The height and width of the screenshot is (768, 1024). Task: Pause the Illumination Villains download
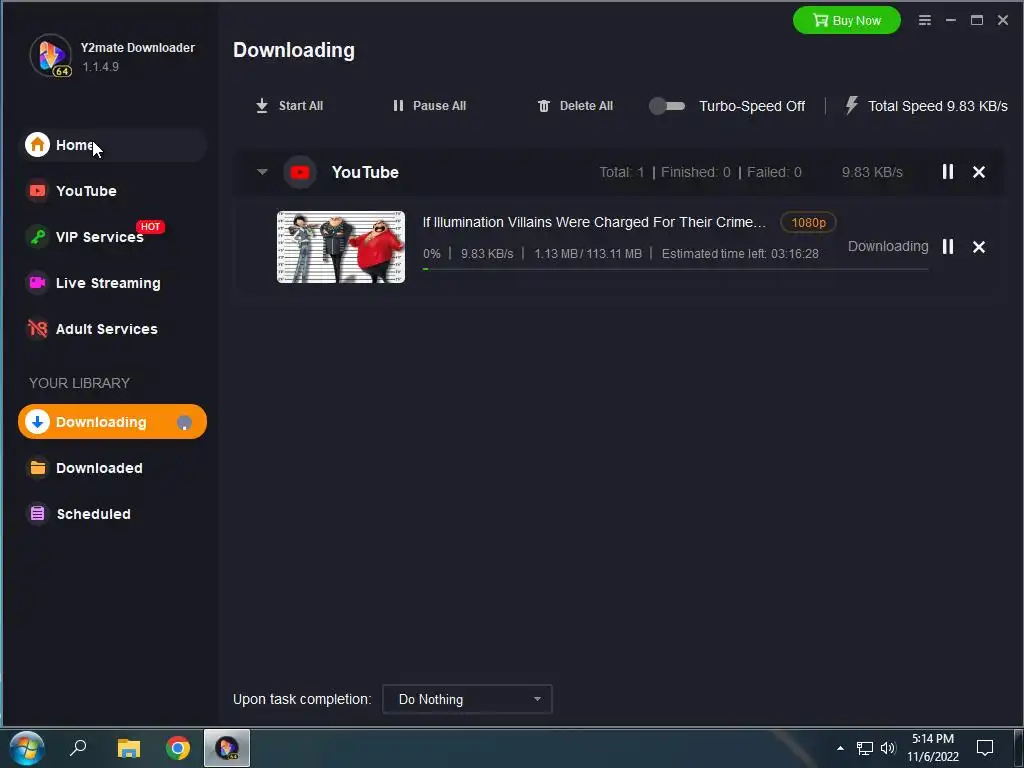point(948,246)
